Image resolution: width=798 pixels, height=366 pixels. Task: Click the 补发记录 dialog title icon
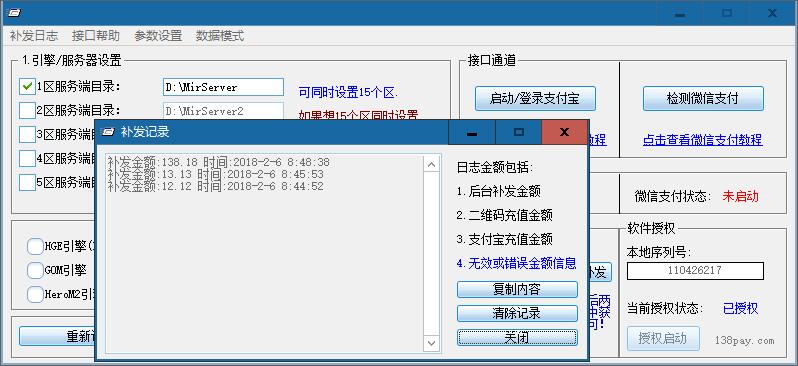click(x=108, y=132)
